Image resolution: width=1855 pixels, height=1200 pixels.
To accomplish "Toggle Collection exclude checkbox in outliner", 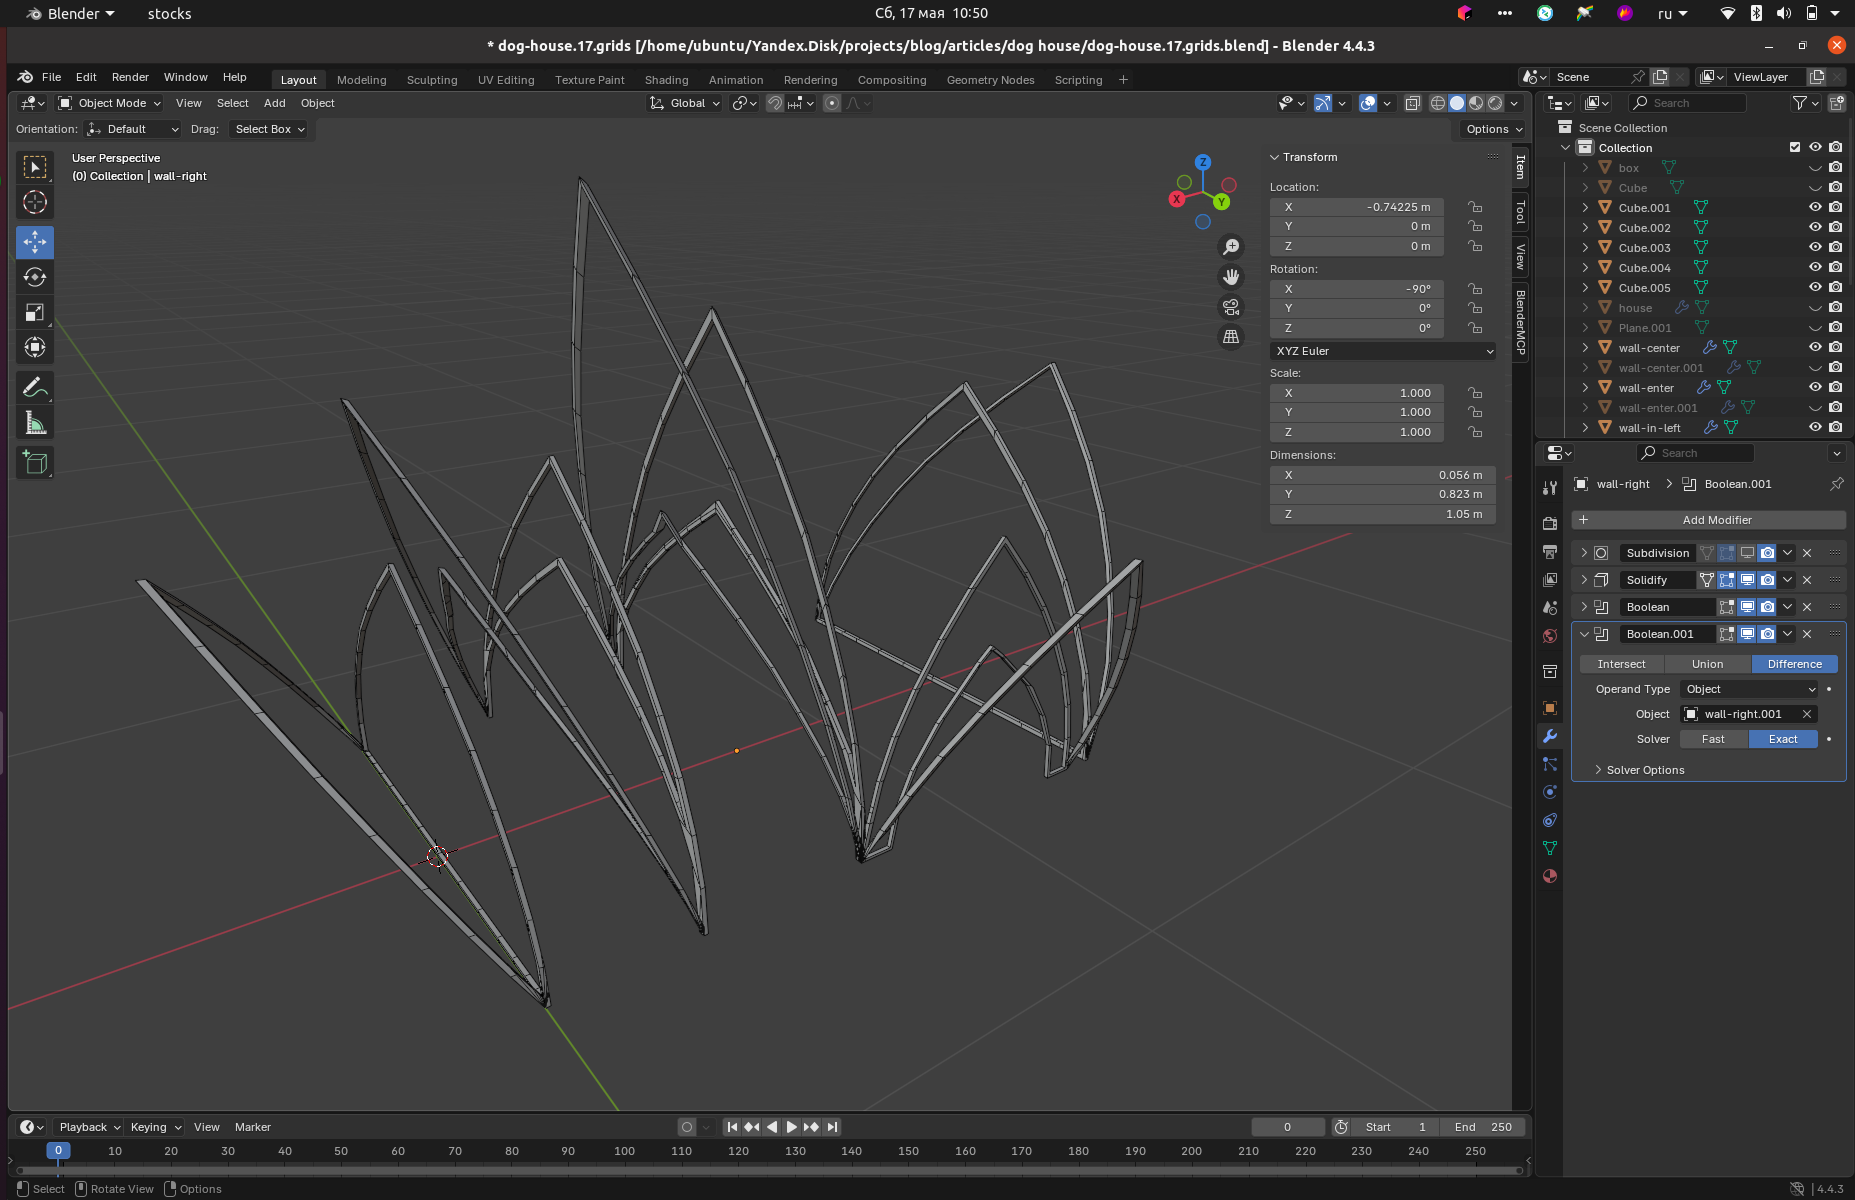I will [x=1795, y=147].
